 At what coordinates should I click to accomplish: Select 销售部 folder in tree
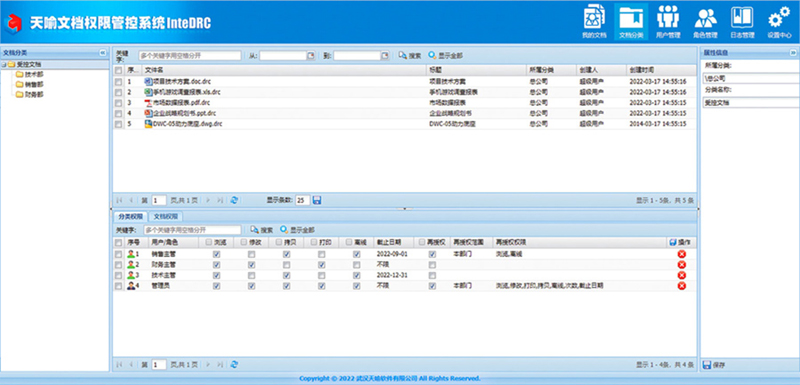[x=30, y=85]
